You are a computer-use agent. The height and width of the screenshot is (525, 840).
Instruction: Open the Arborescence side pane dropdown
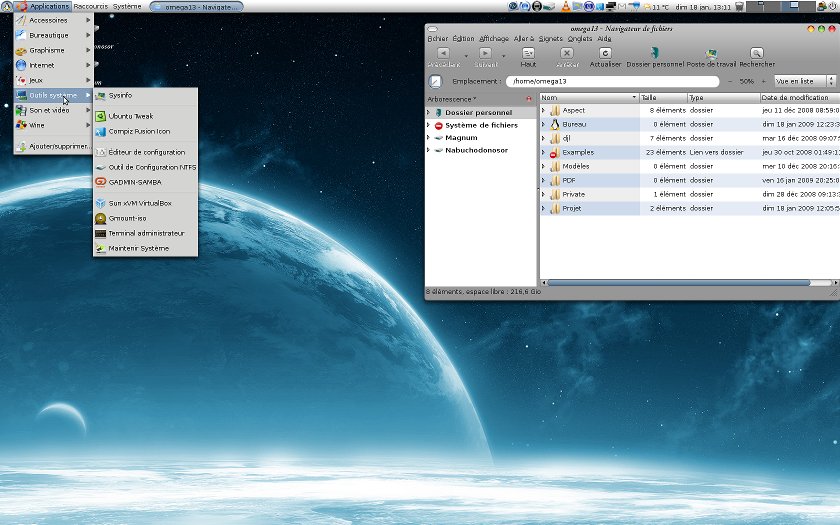[x=452, y=99]
